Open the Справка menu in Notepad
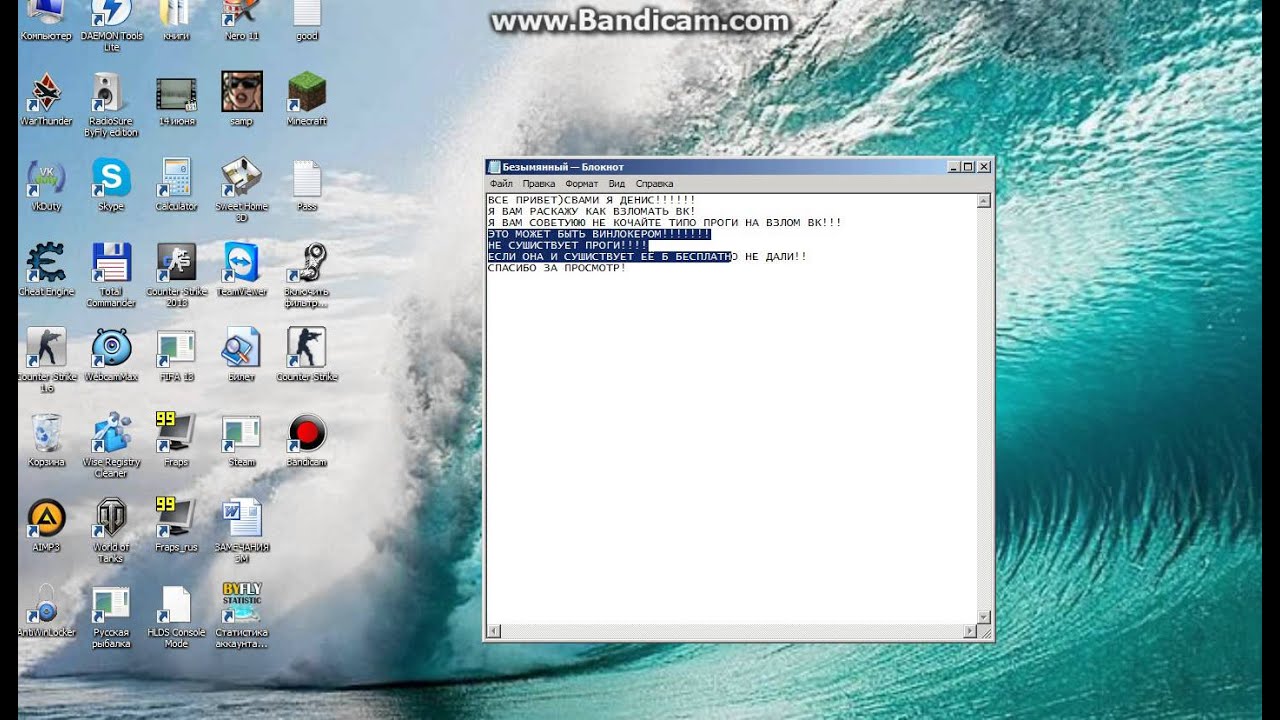1280x720 pixels. coord(654,184)
